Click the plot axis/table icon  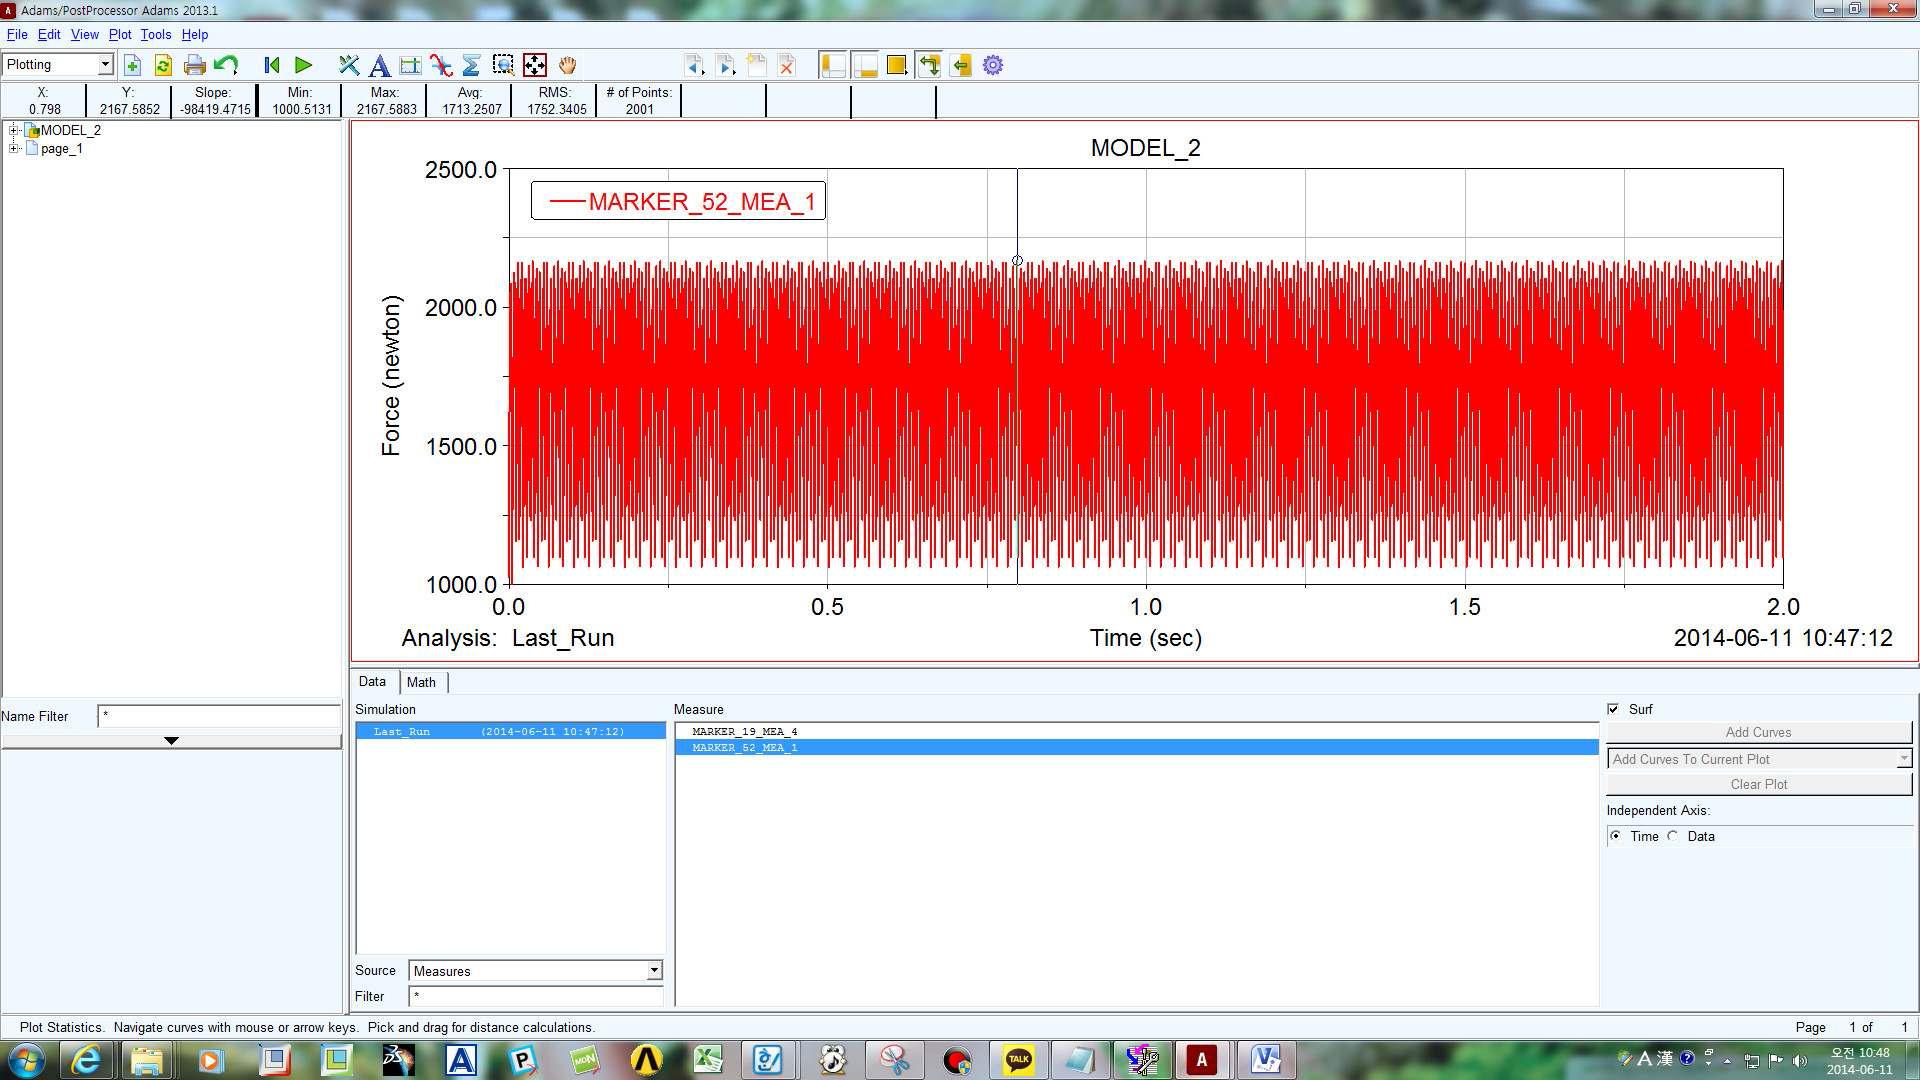click(410, 66)
